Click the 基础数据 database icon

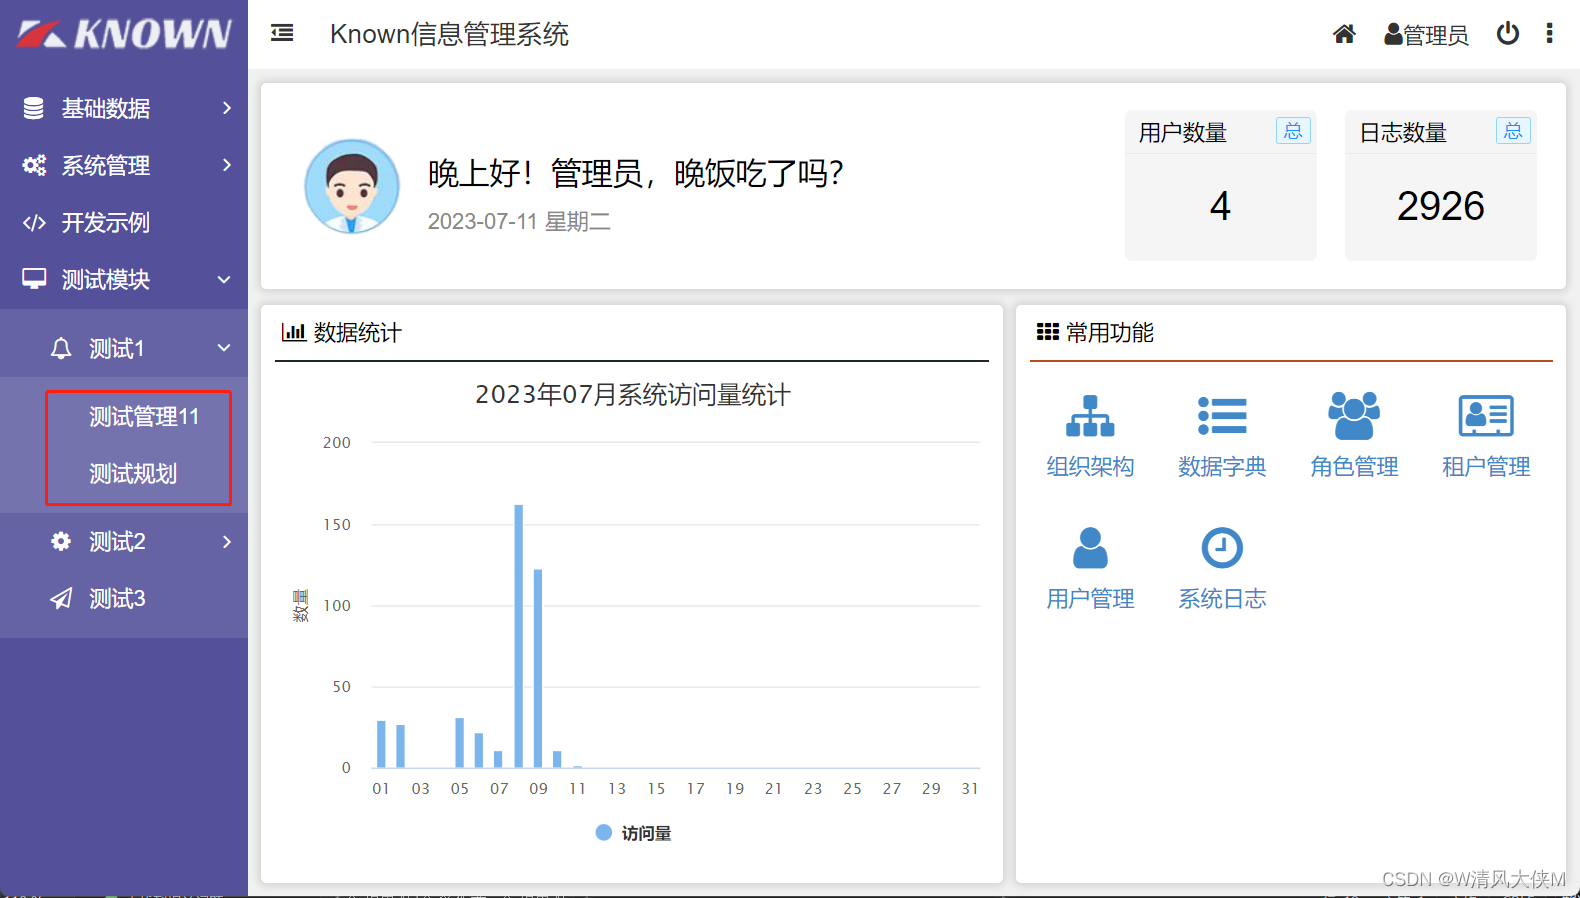(x=34, y=108)
